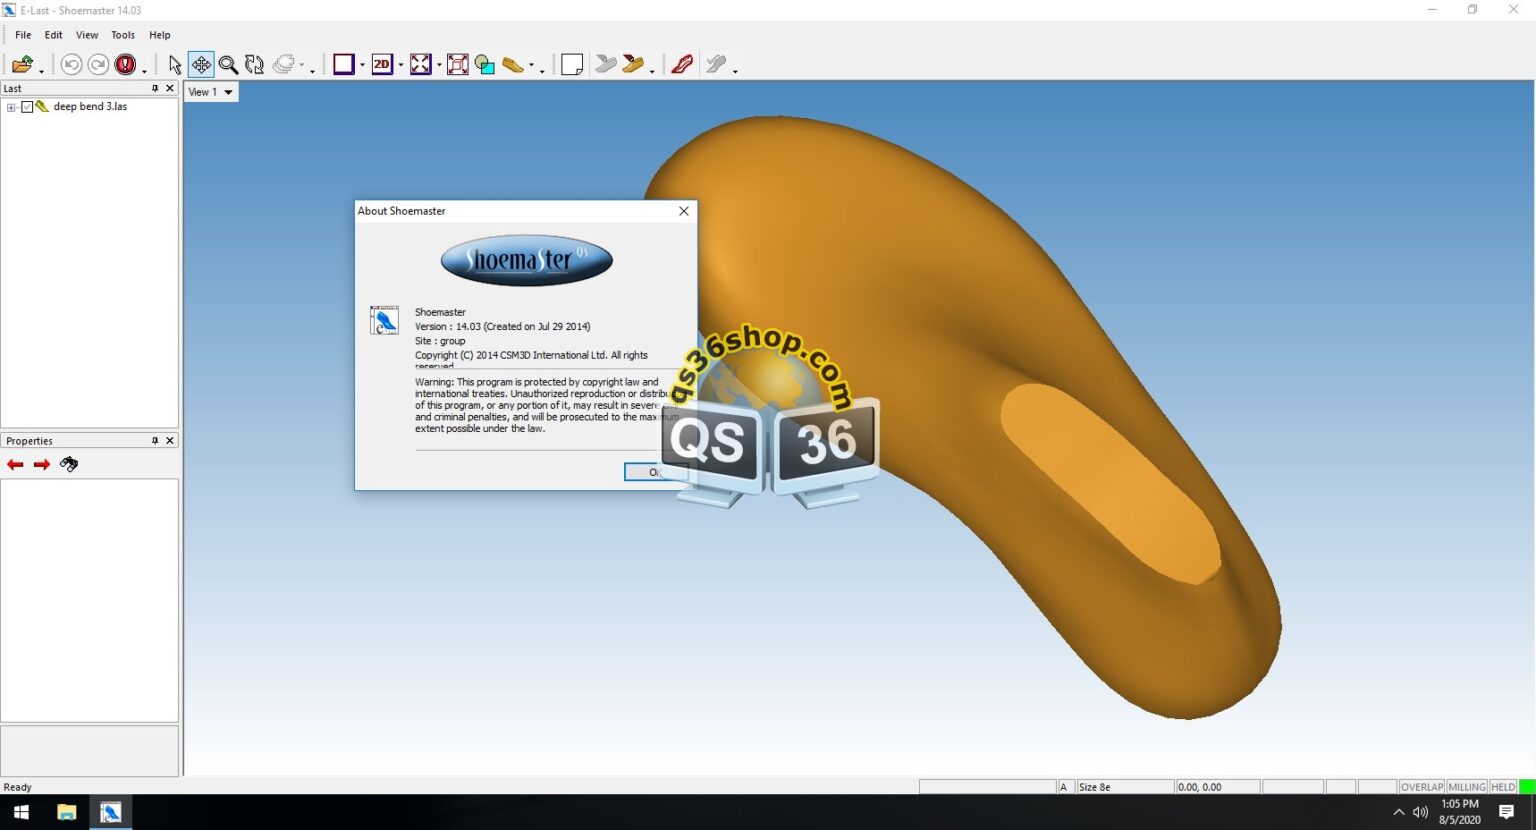1536x830 pixels.
Task: Choose the rotate view tool
Action: coord(255,65)
